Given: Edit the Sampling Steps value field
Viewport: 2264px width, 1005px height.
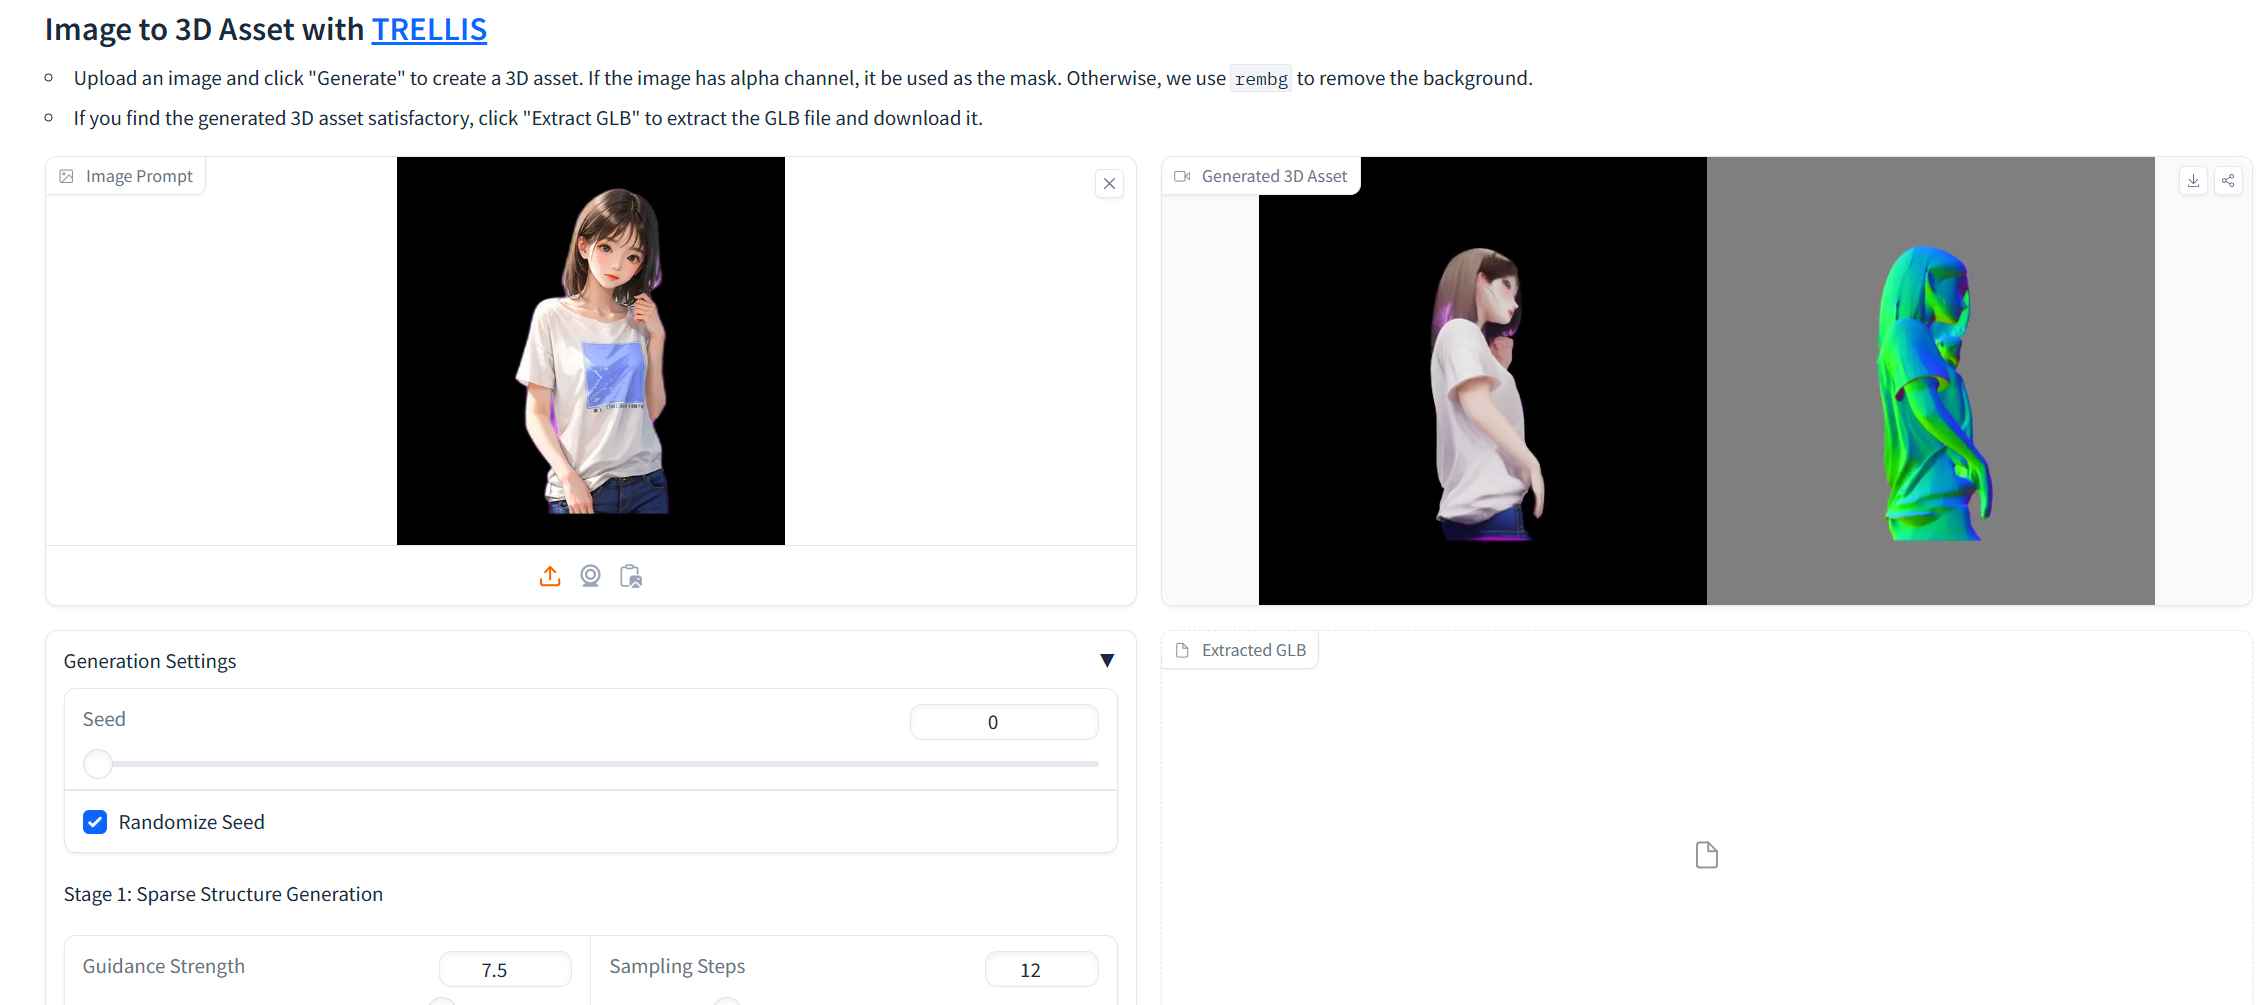Looking at the screenshot, I should point(1041,969).
